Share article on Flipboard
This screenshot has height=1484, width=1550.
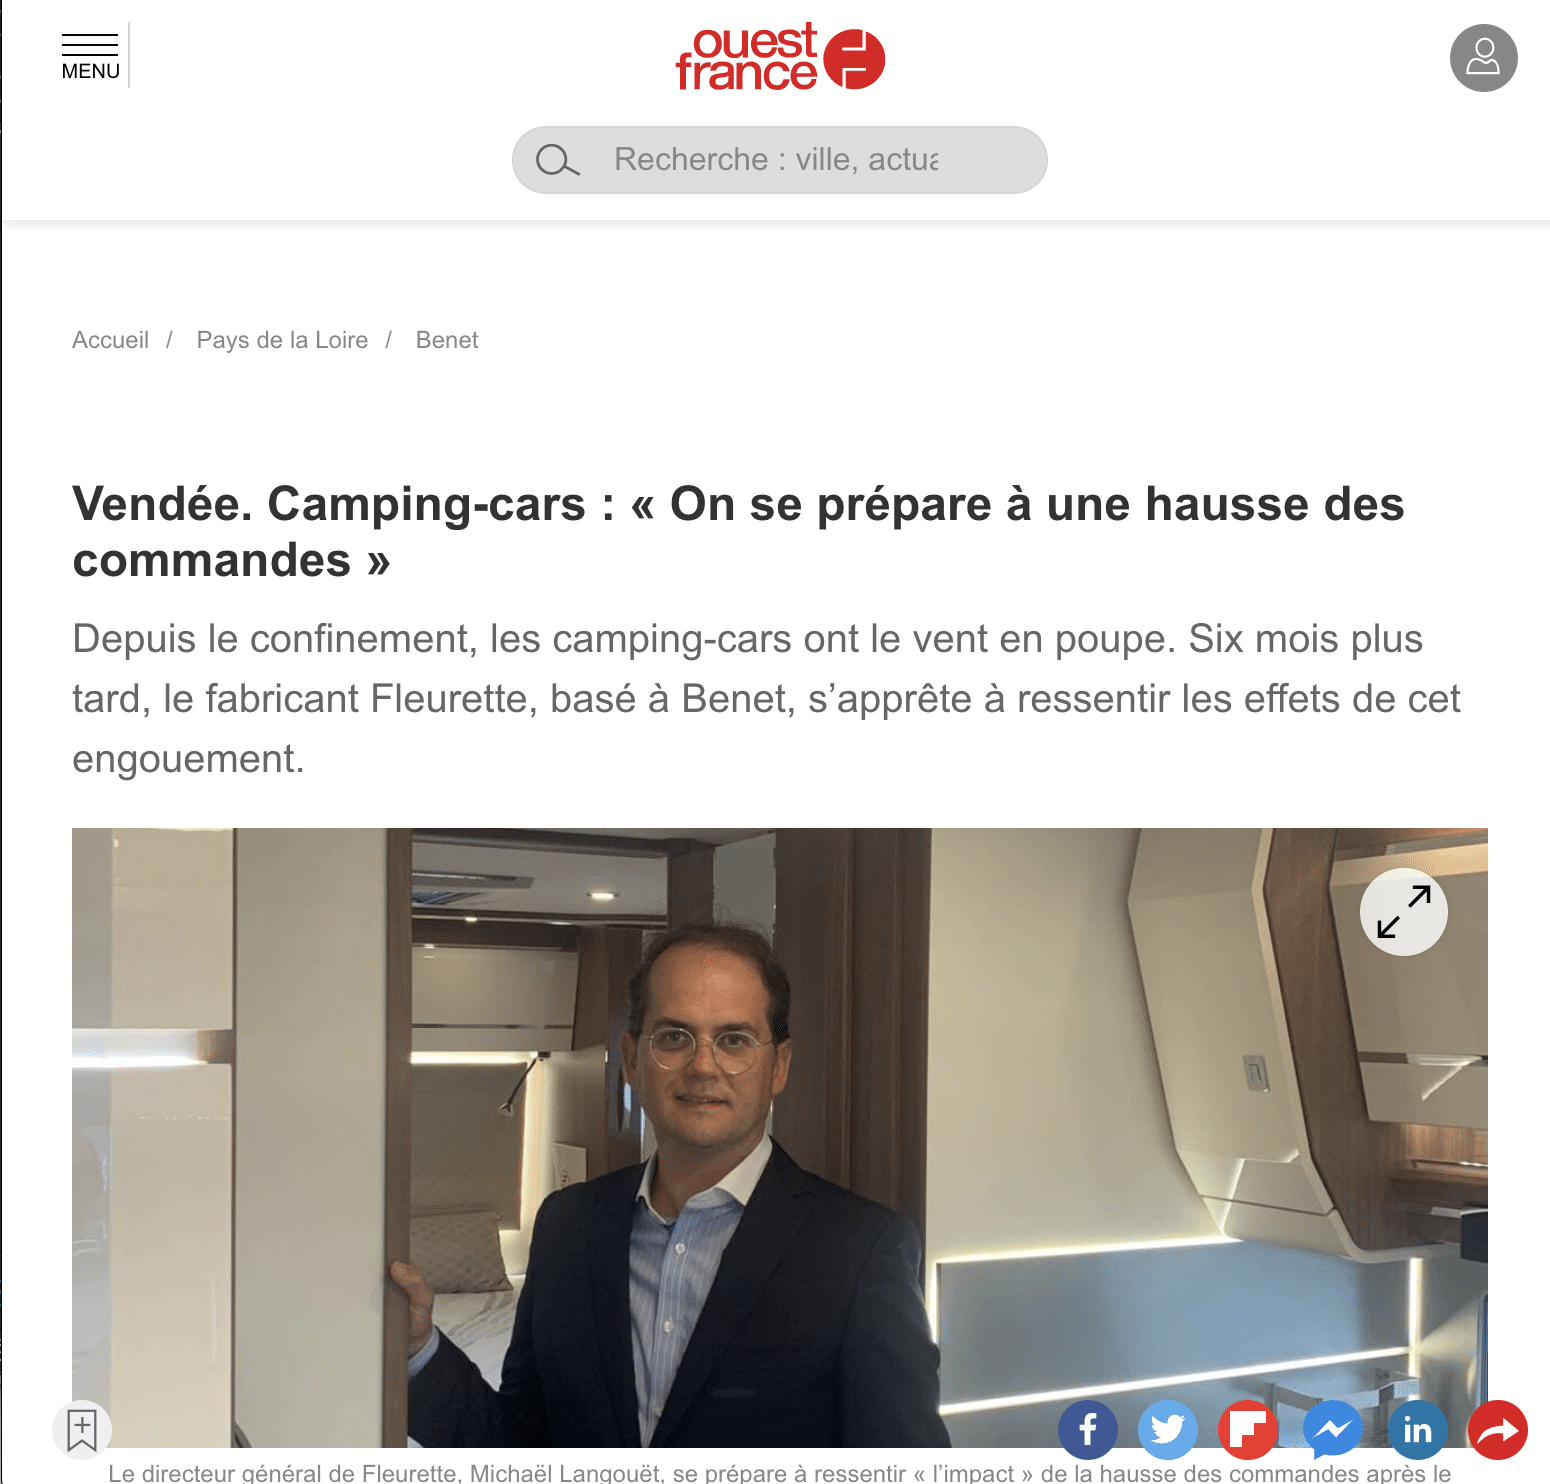(1248, 1431)
